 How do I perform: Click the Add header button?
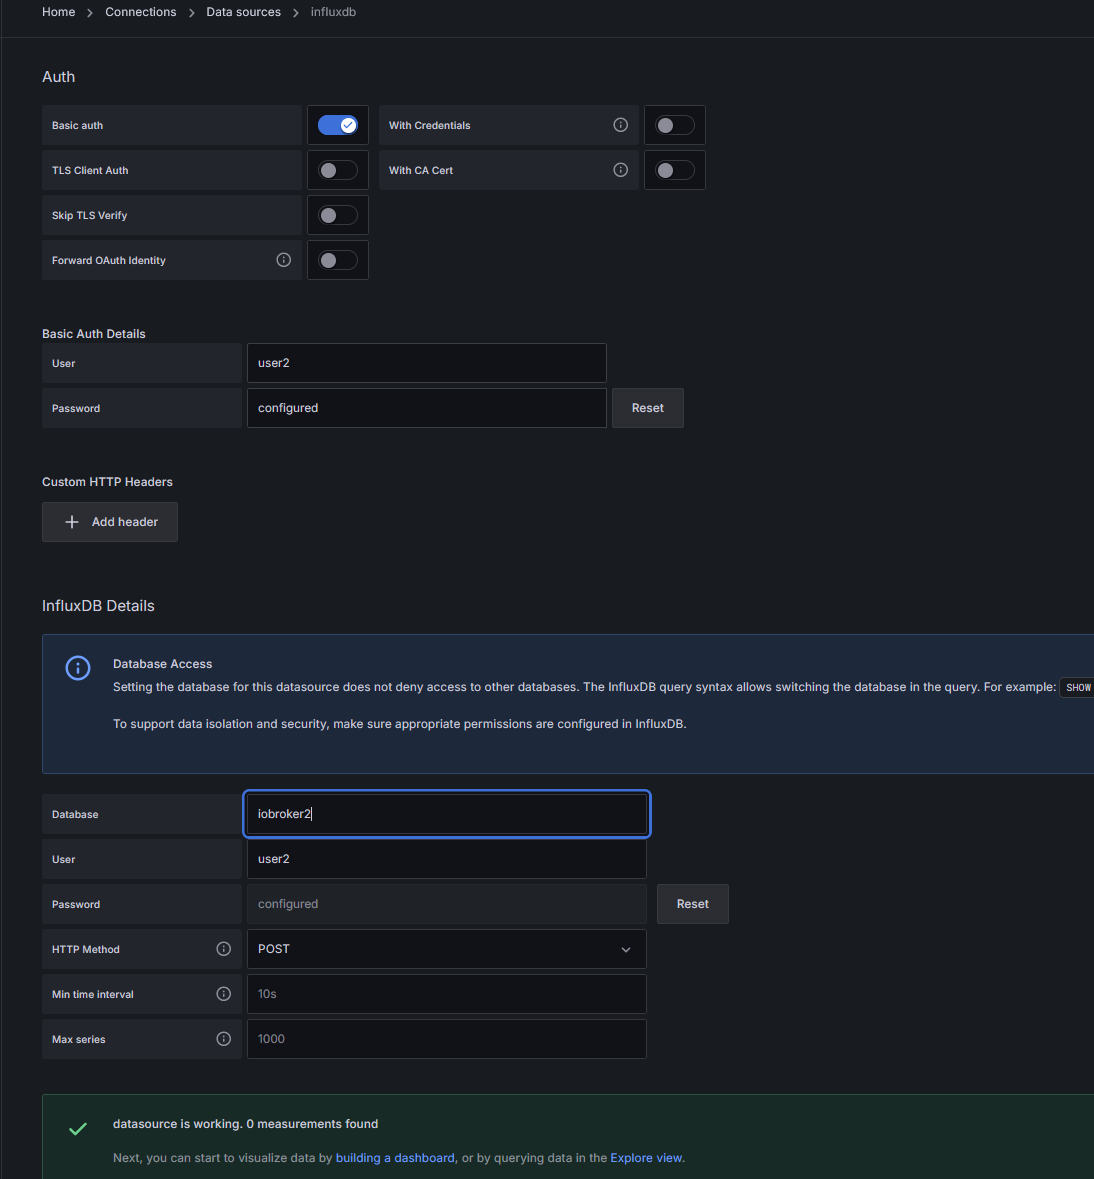(110, 522)
